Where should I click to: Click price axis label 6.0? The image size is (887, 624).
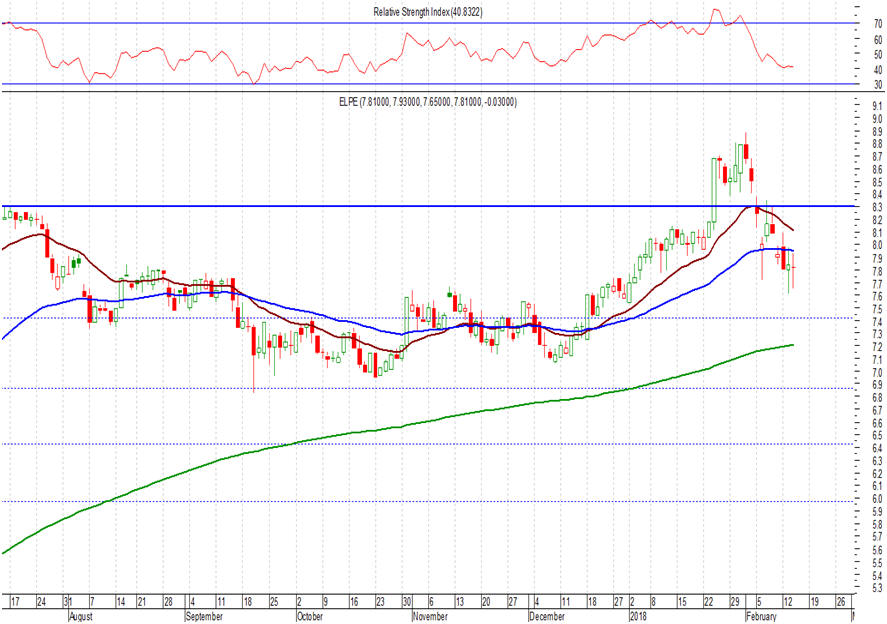tap(877, 498)
